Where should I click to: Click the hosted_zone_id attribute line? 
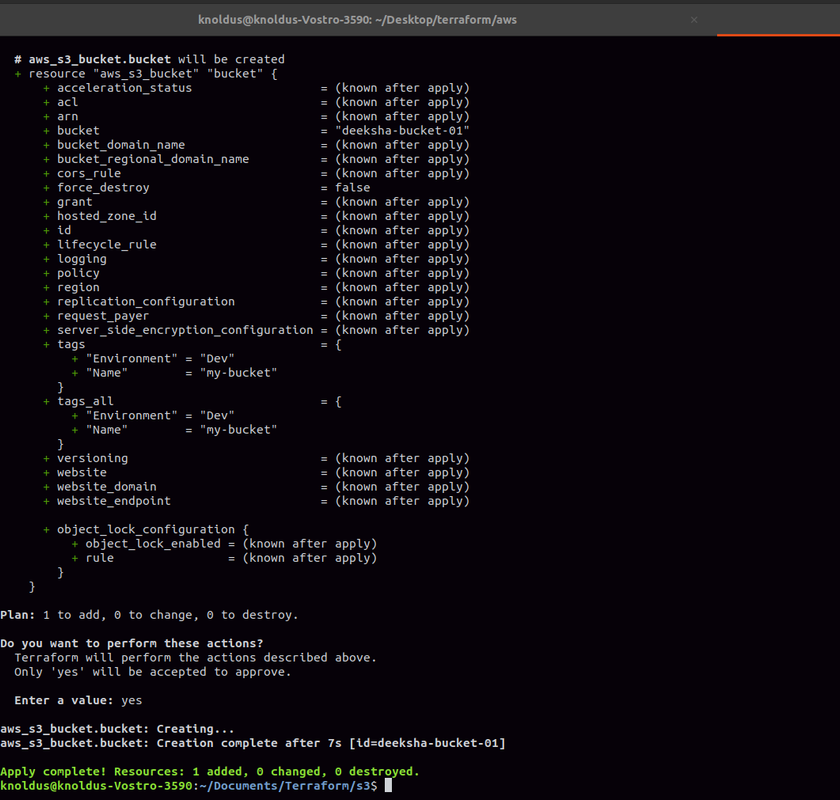[x=256, y=216]
